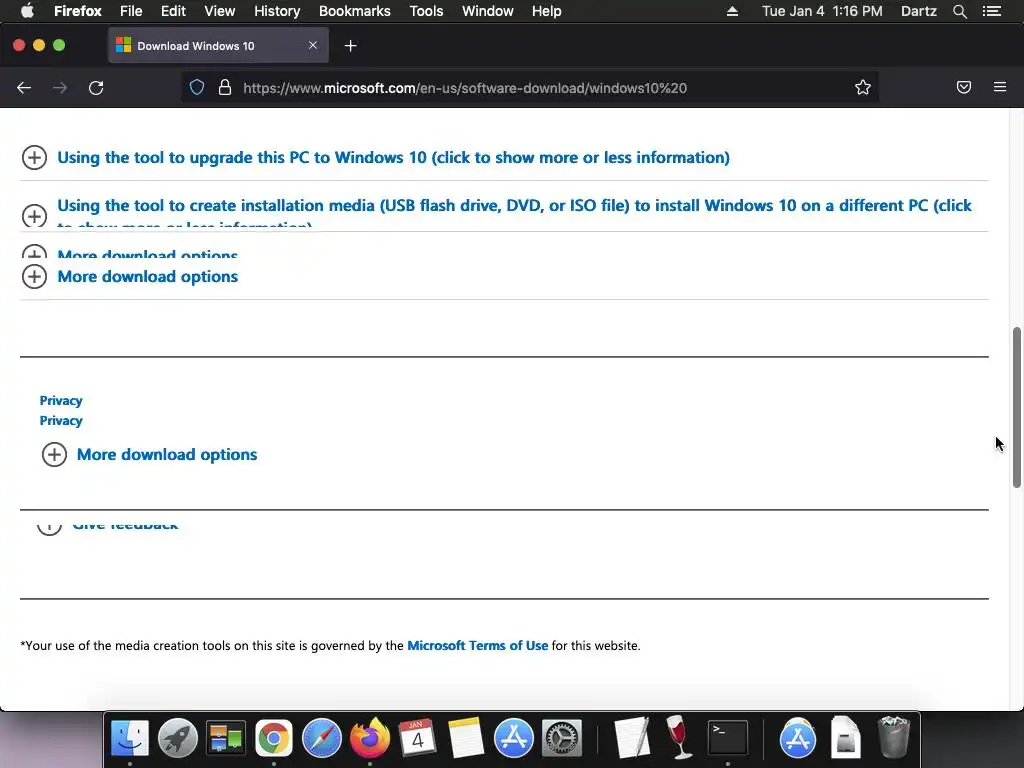Open the Apple menu
This screenshot has height=768, width=1024.
[27, 11]
